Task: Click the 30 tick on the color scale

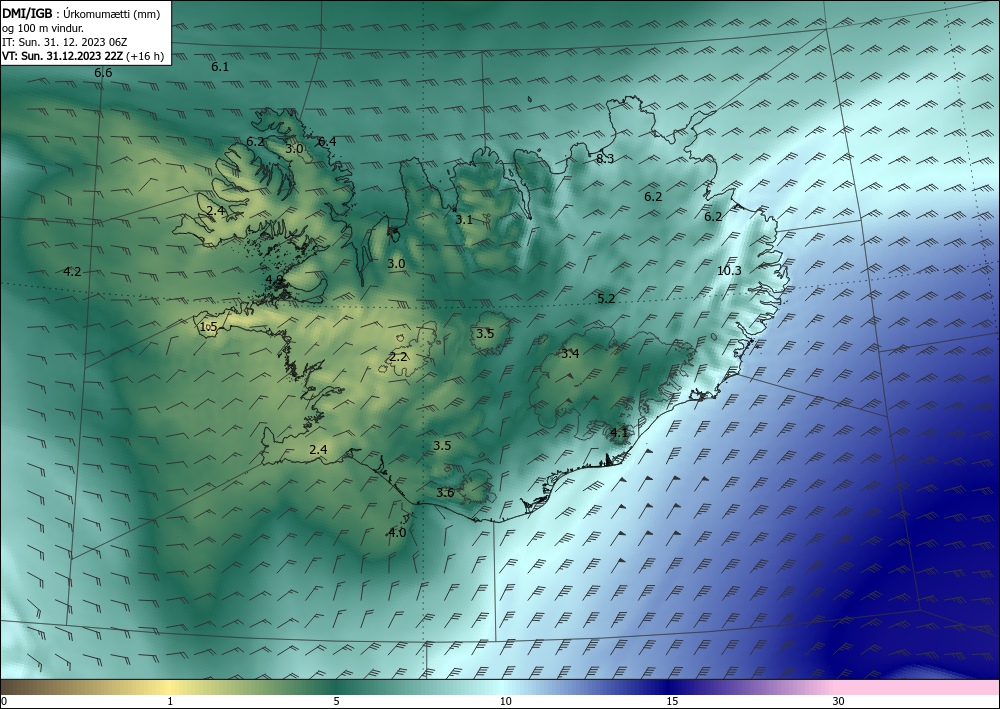Action: tap(839, 701)
